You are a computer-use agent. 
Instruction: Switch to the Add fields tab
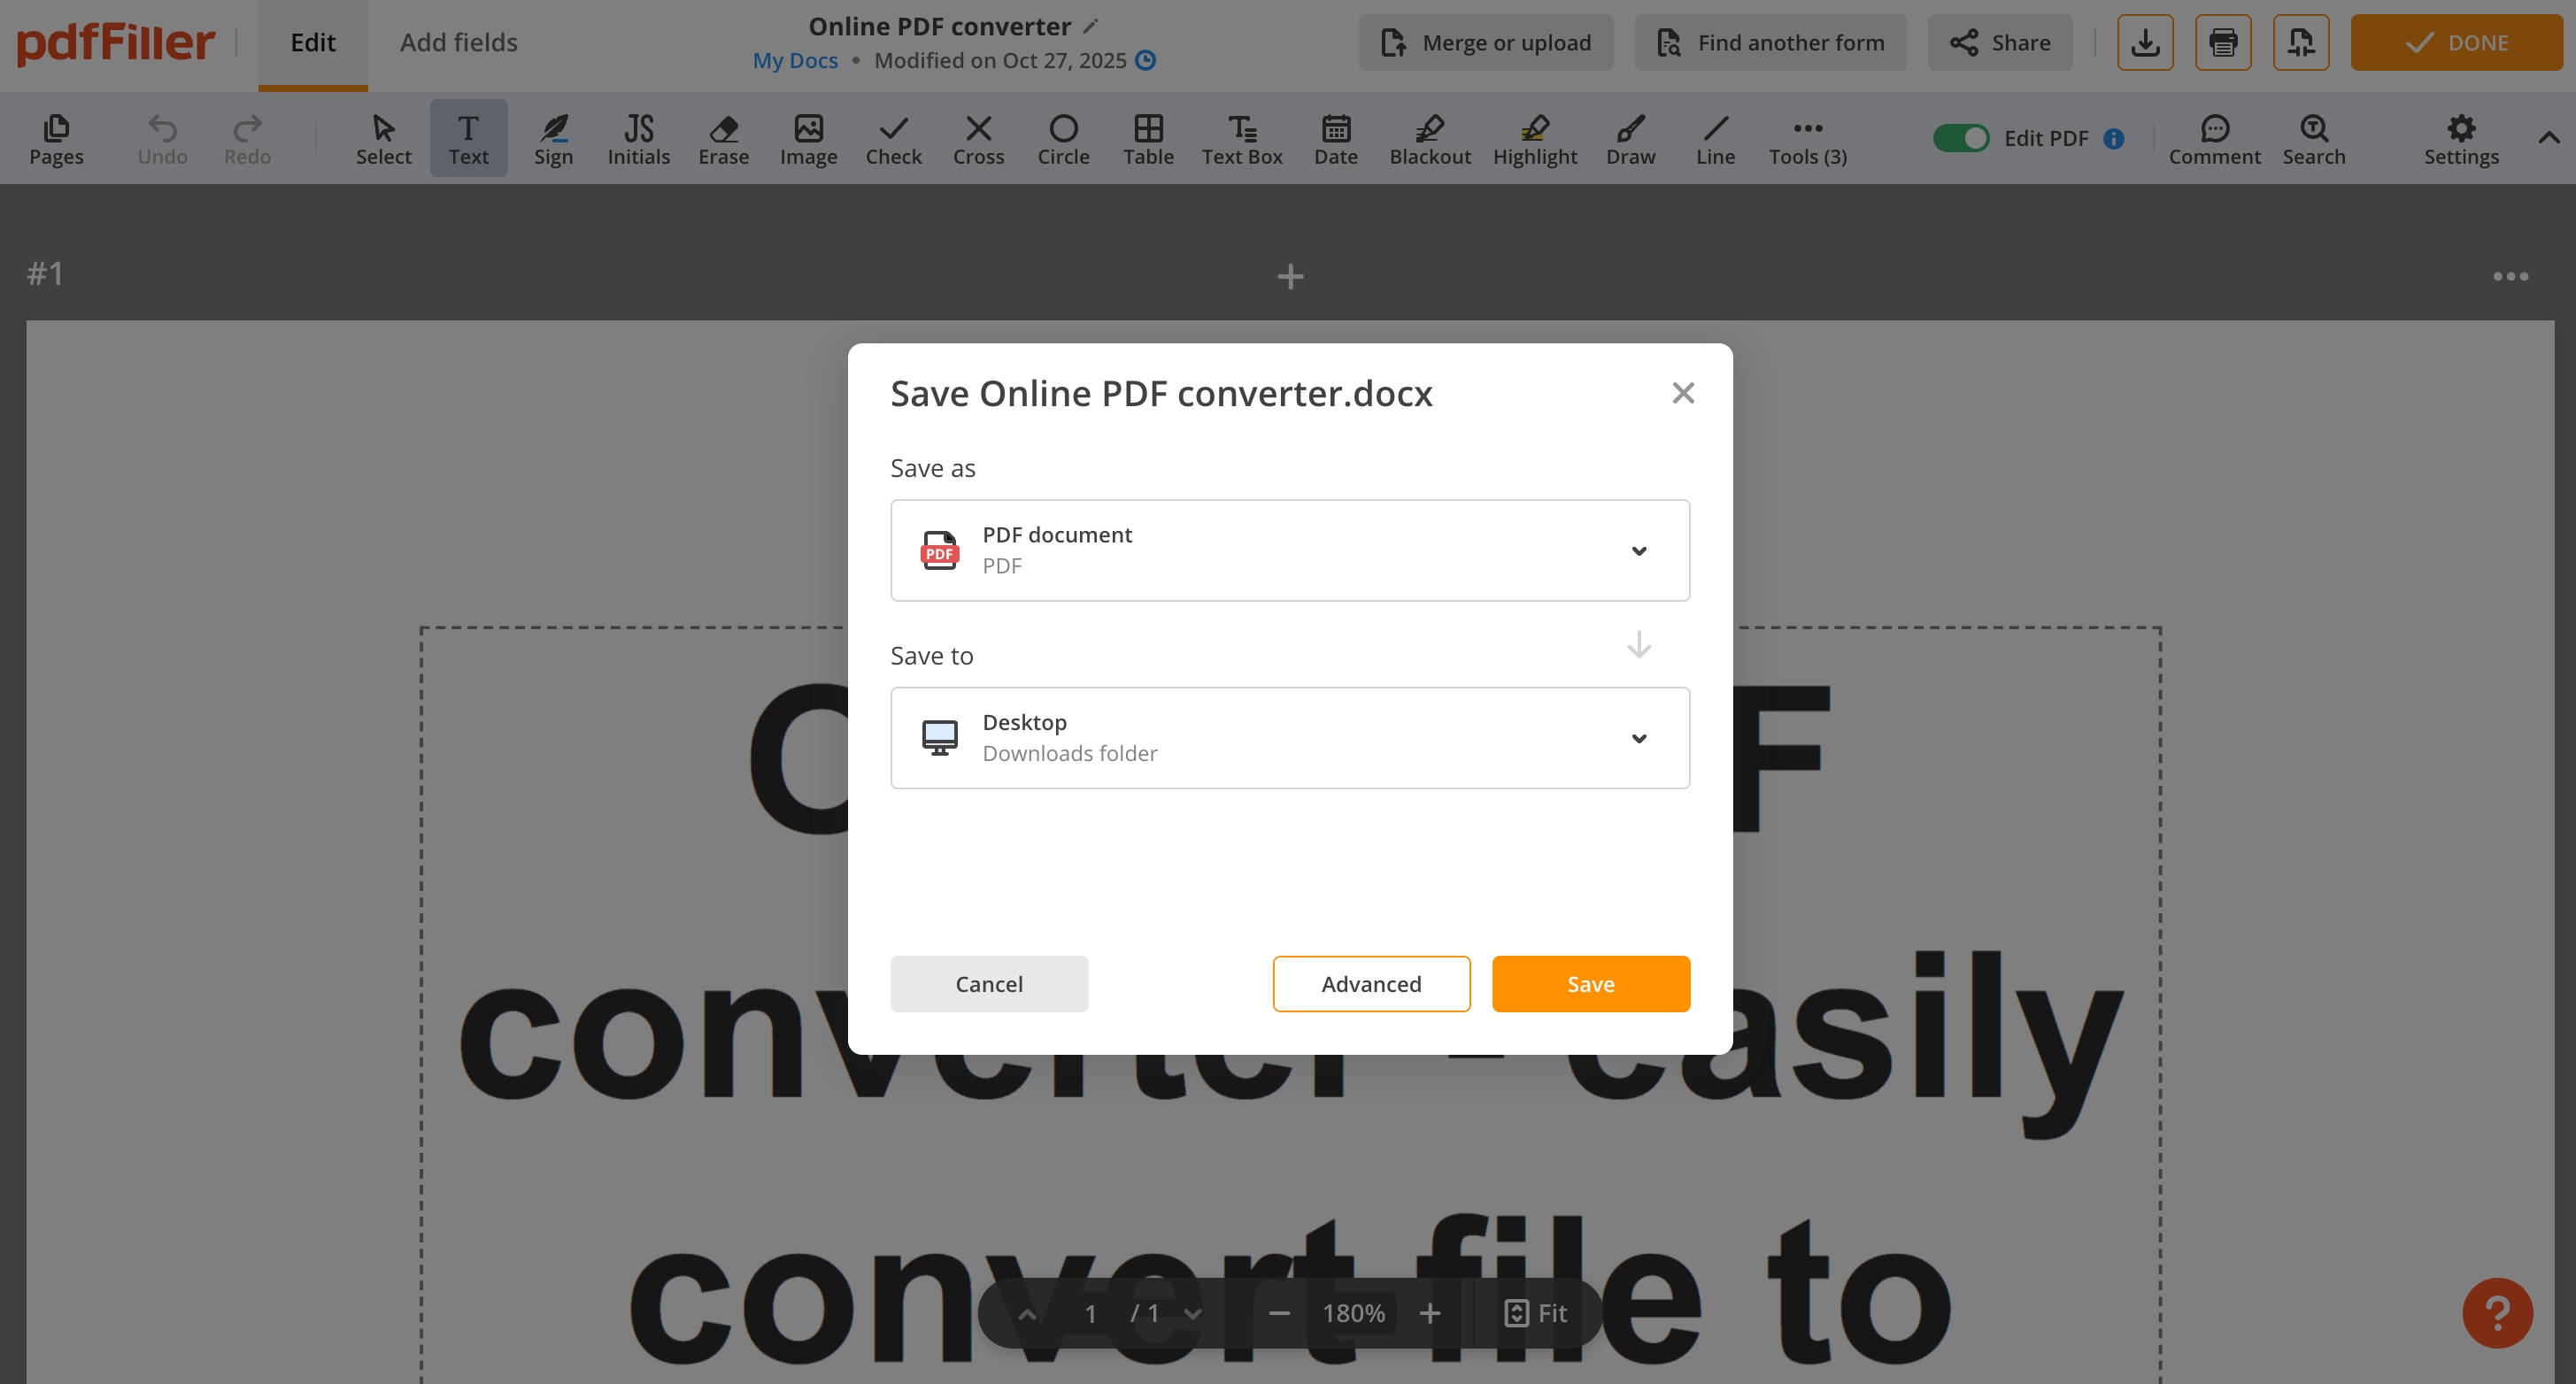click(x=459, y=42)
